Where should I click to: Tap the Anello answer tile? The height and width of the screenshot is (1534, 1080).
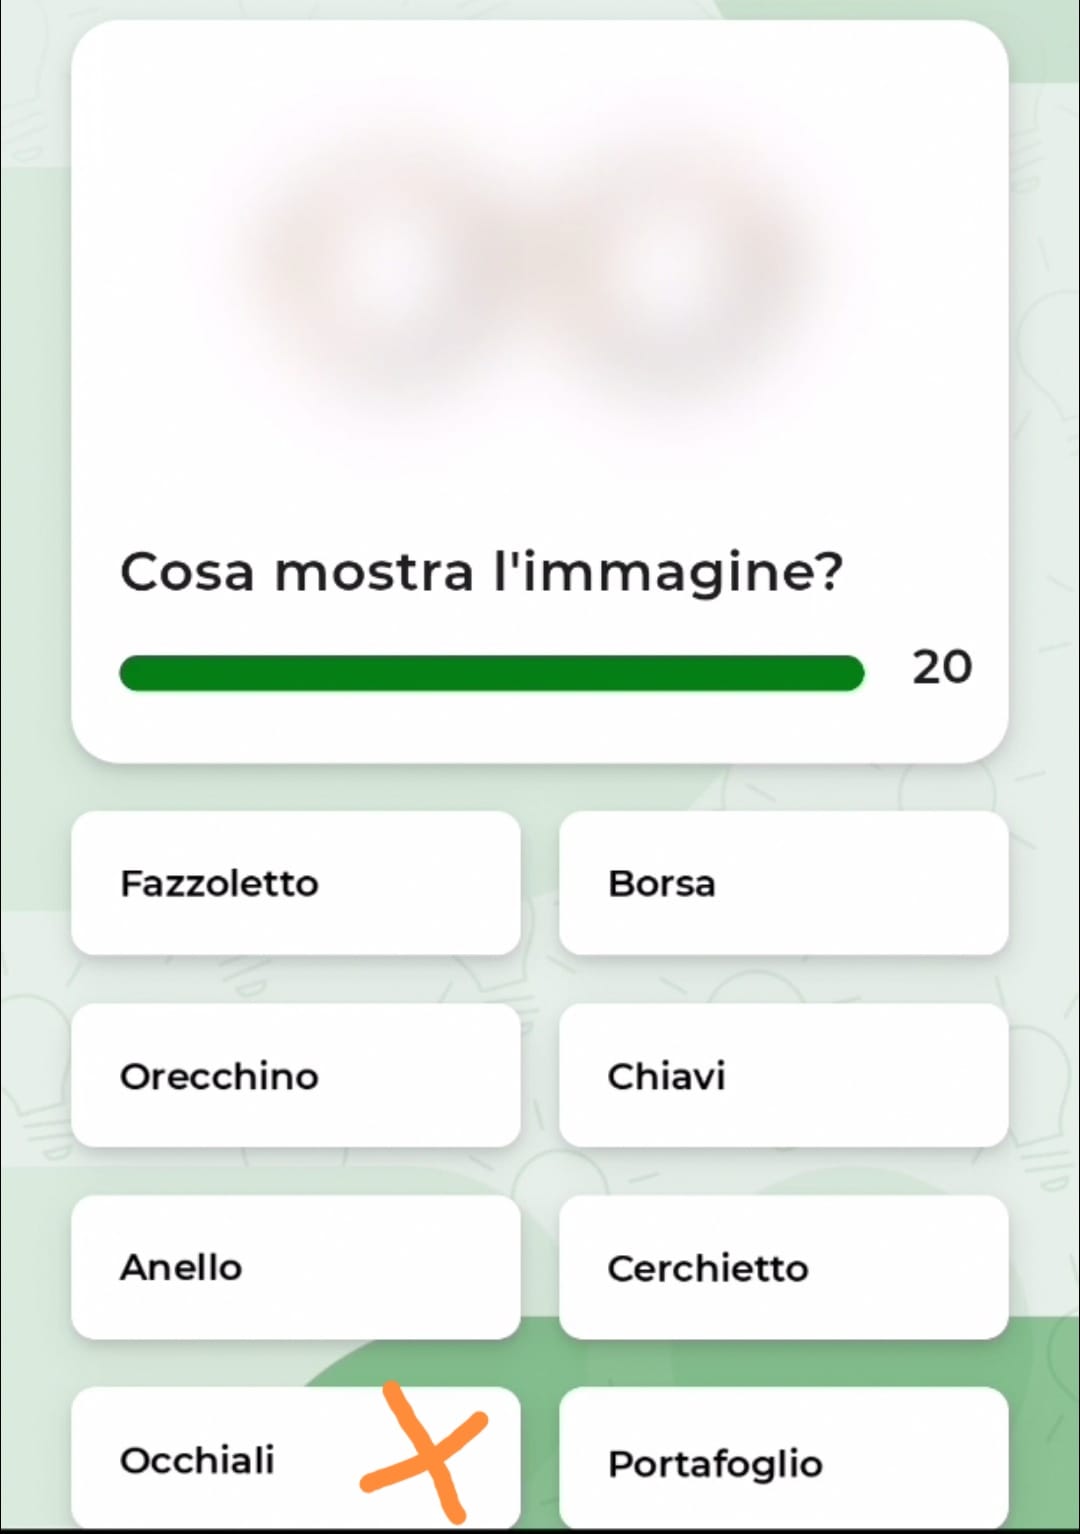(x=296, y=1267)
